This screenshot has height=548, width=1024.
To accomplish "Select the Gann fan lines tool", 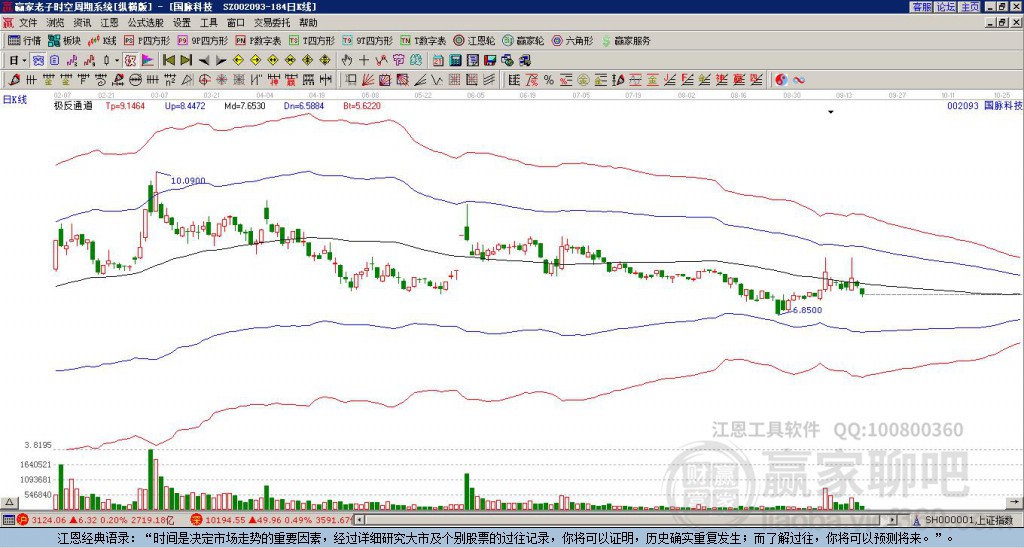I will [368, 80].
